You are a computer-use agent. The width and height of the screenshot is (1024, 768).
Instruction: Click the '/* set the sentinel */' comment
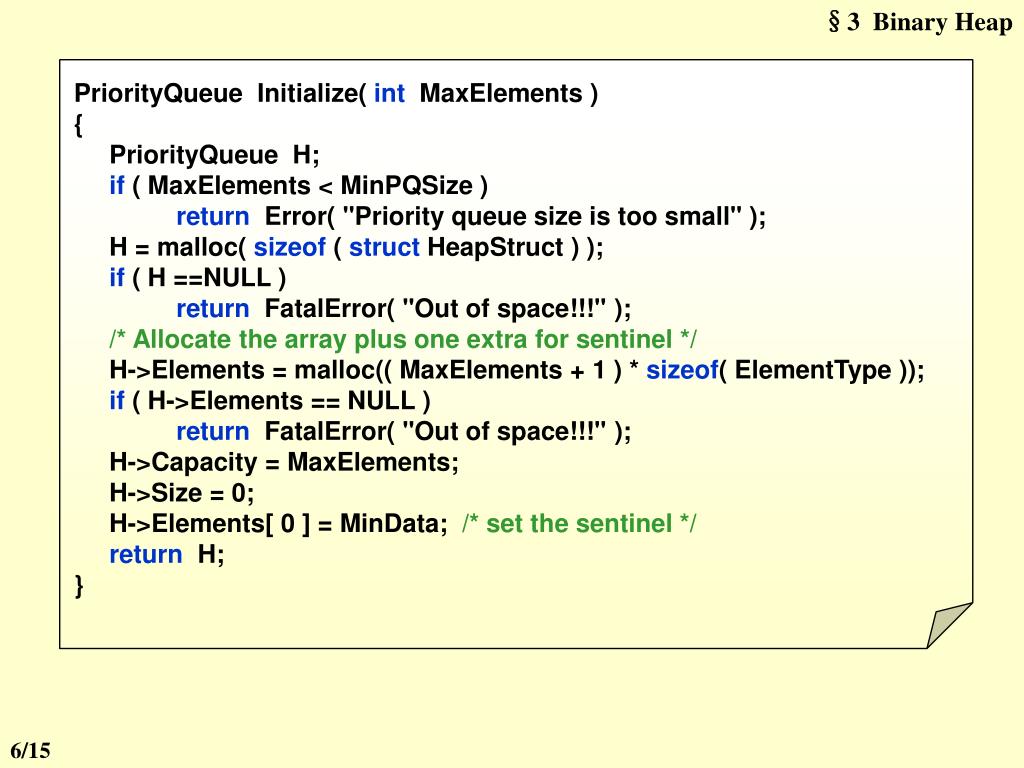[x=579, y=524]
